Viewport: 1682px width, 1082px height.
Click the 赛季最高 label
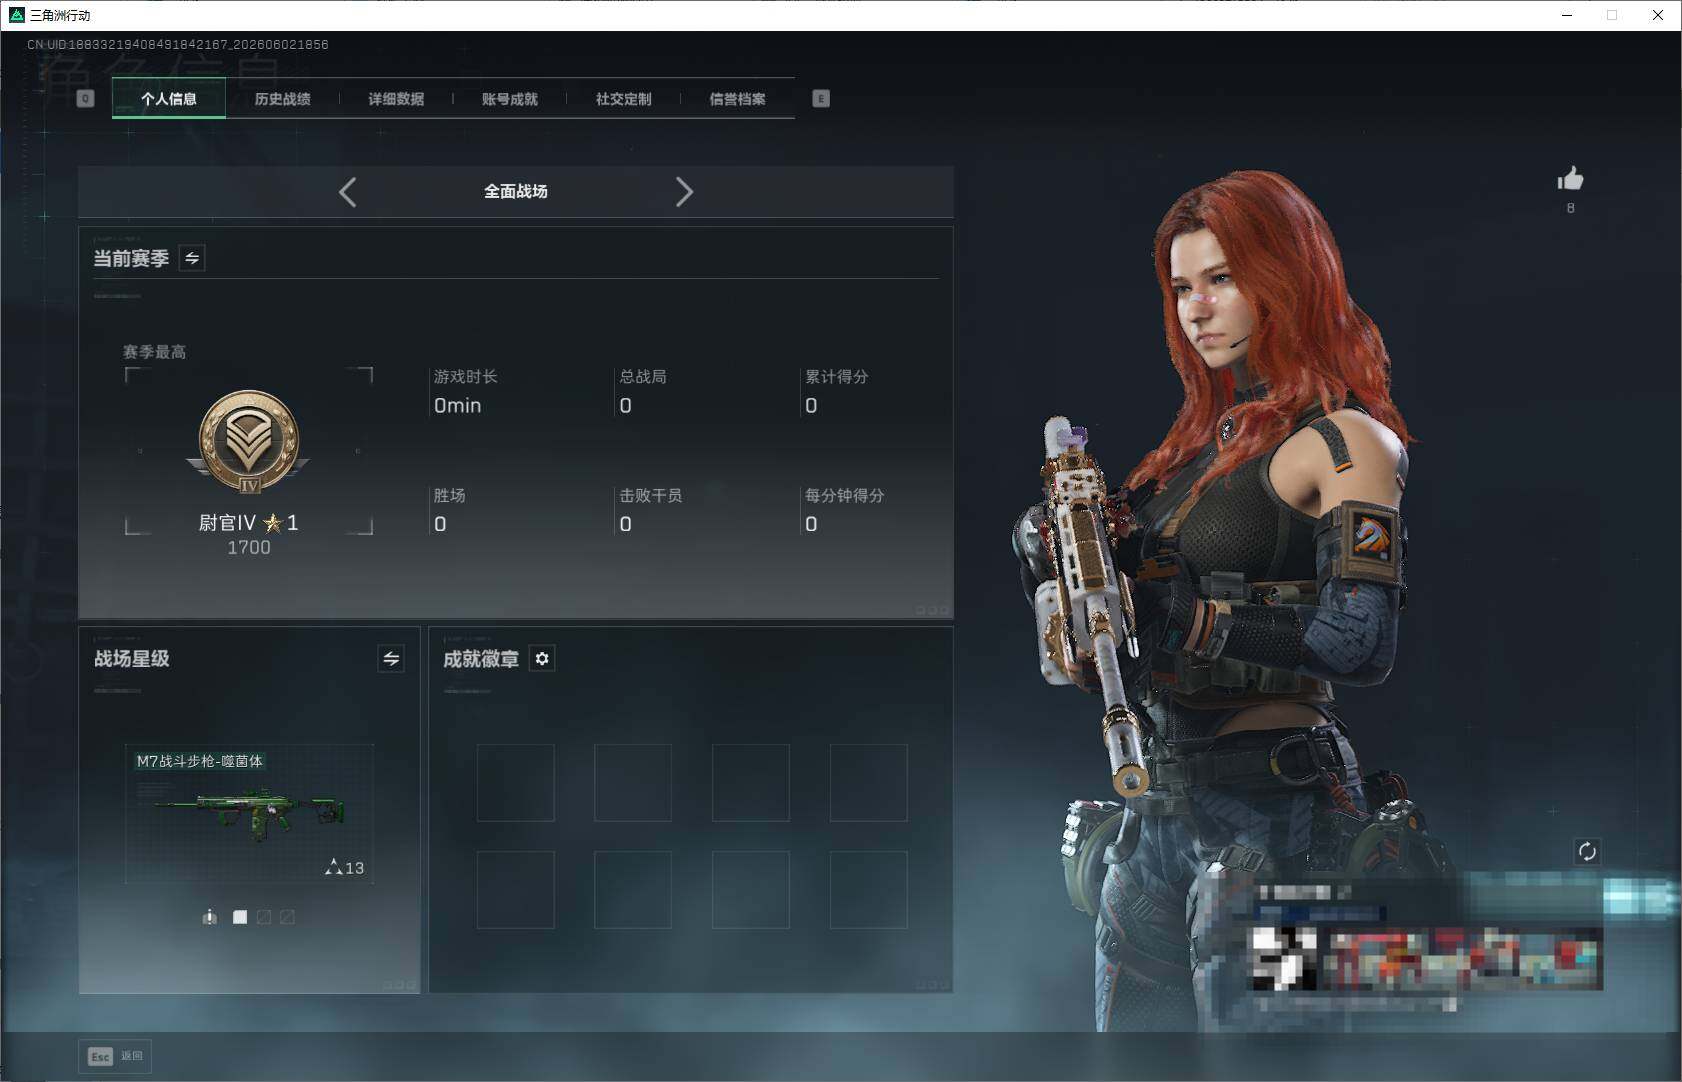[x=155, y=352]
